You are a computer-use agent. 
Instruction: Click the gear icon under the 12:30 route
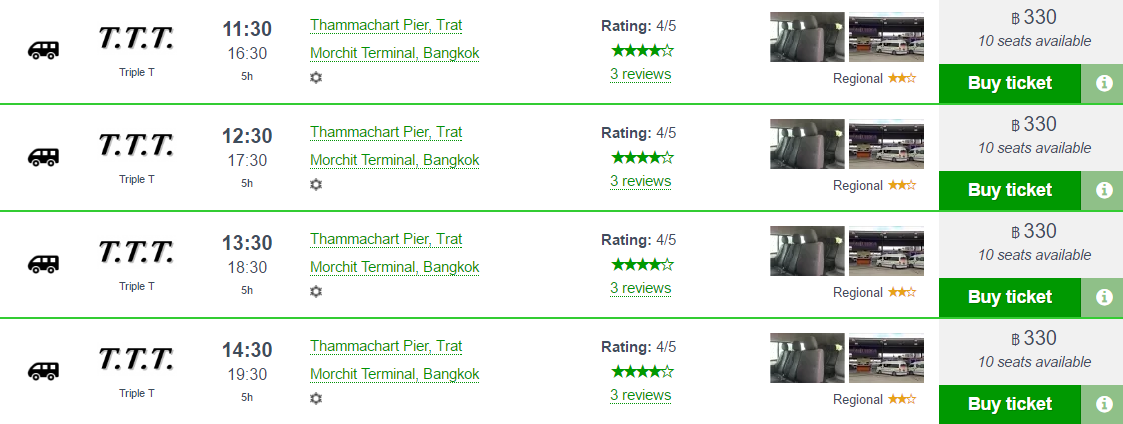pyautogui.click(x=316, y=184)
